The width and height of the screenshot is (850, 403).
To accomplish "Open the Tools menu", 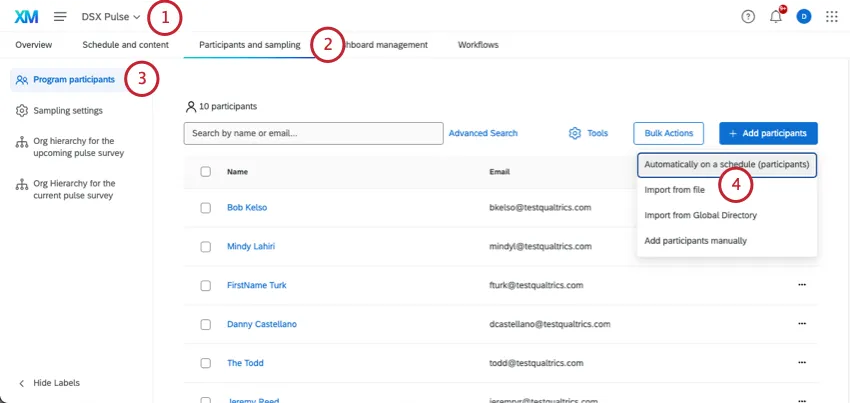I will tap(589, 133).
